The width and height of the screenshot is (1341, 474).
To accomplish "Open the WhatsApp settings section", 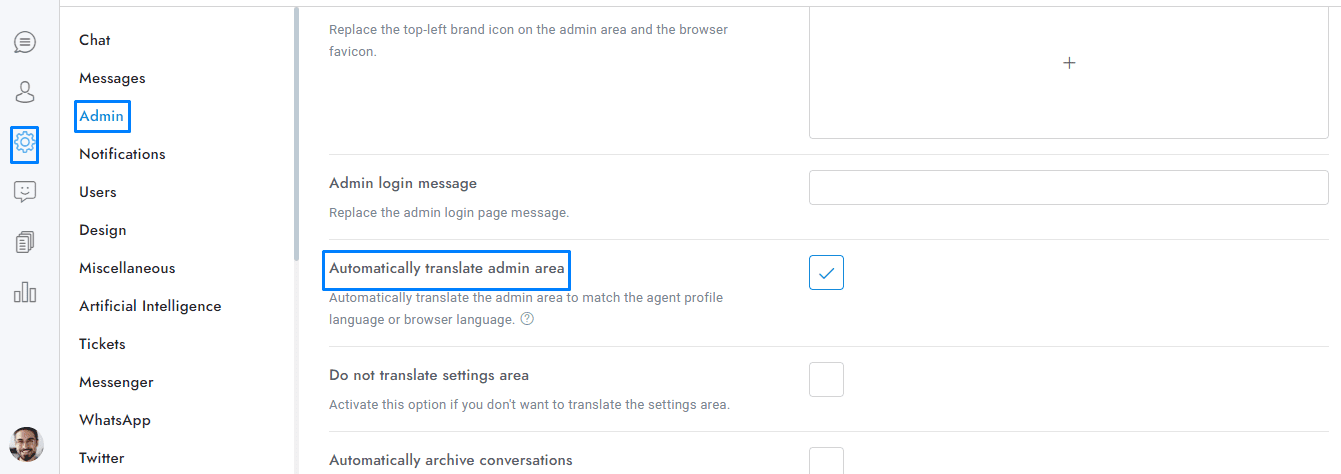I will click(x=115, y=420).
